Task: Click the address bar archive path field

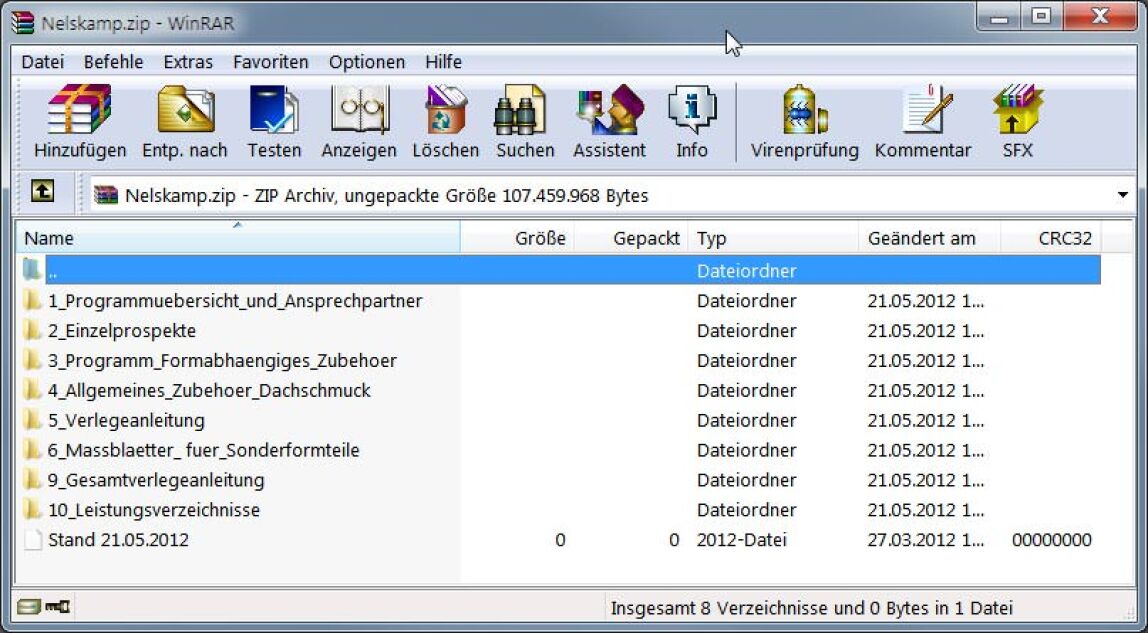Action: point(613,195)
